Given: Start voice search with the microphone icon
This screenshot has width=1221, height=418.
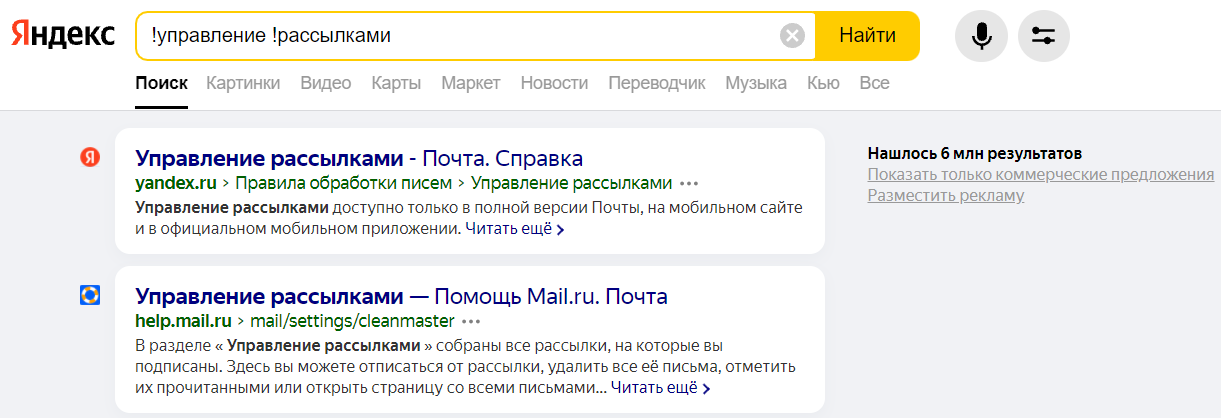Looking at the screenshot, I should tap(982, 36).
